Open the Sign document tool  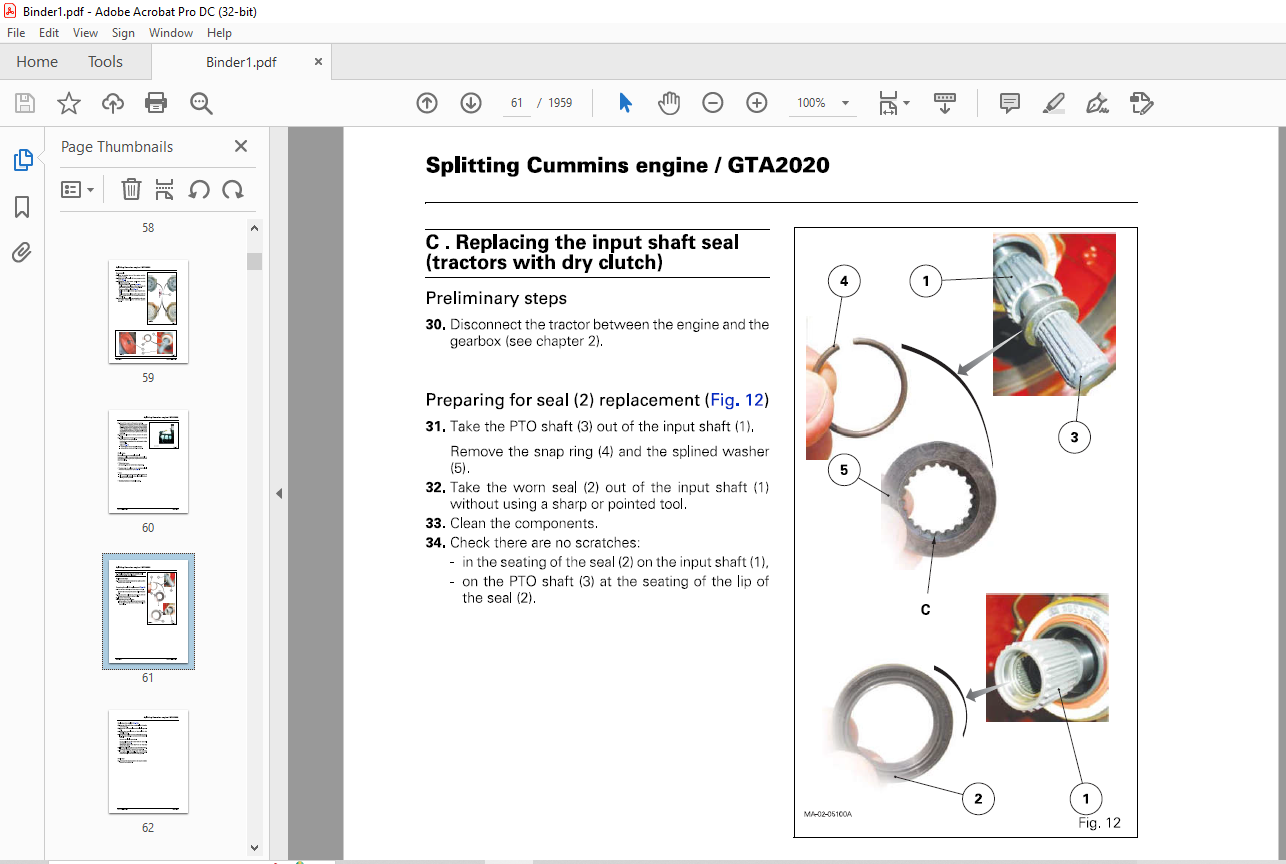point(1097,103)
